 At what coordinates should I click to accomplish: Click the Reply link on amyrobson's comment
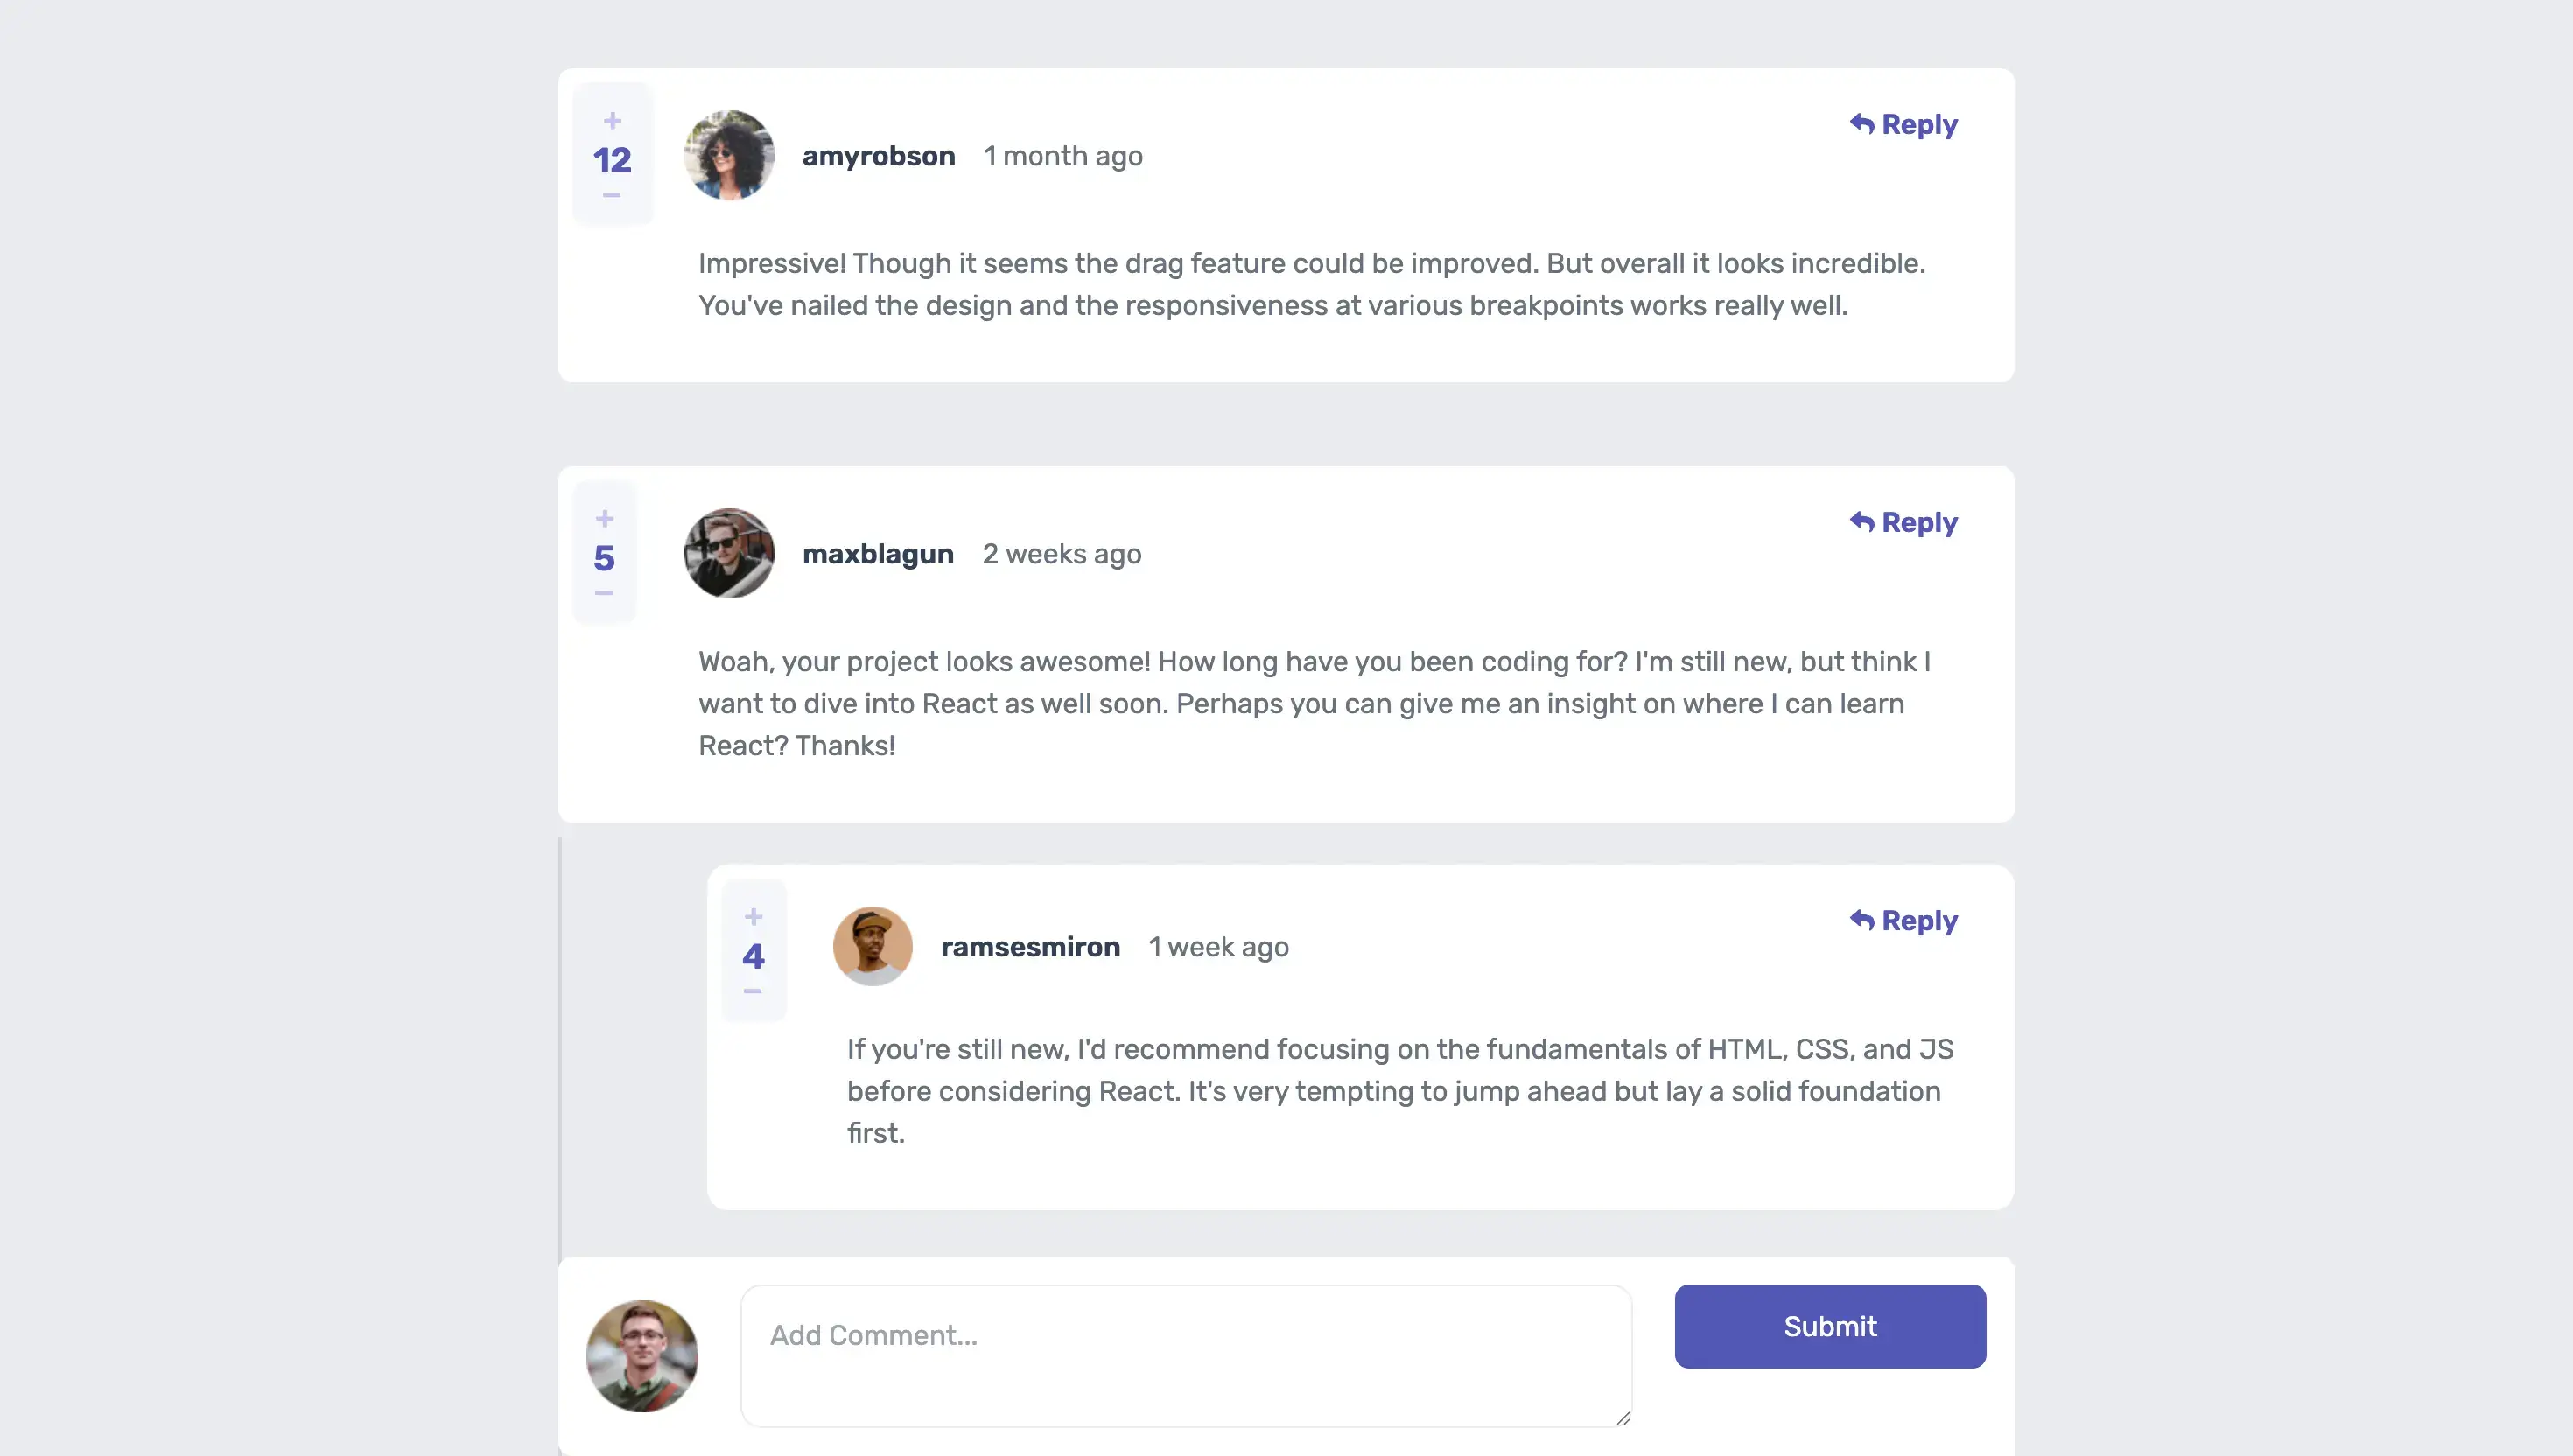1920,123
